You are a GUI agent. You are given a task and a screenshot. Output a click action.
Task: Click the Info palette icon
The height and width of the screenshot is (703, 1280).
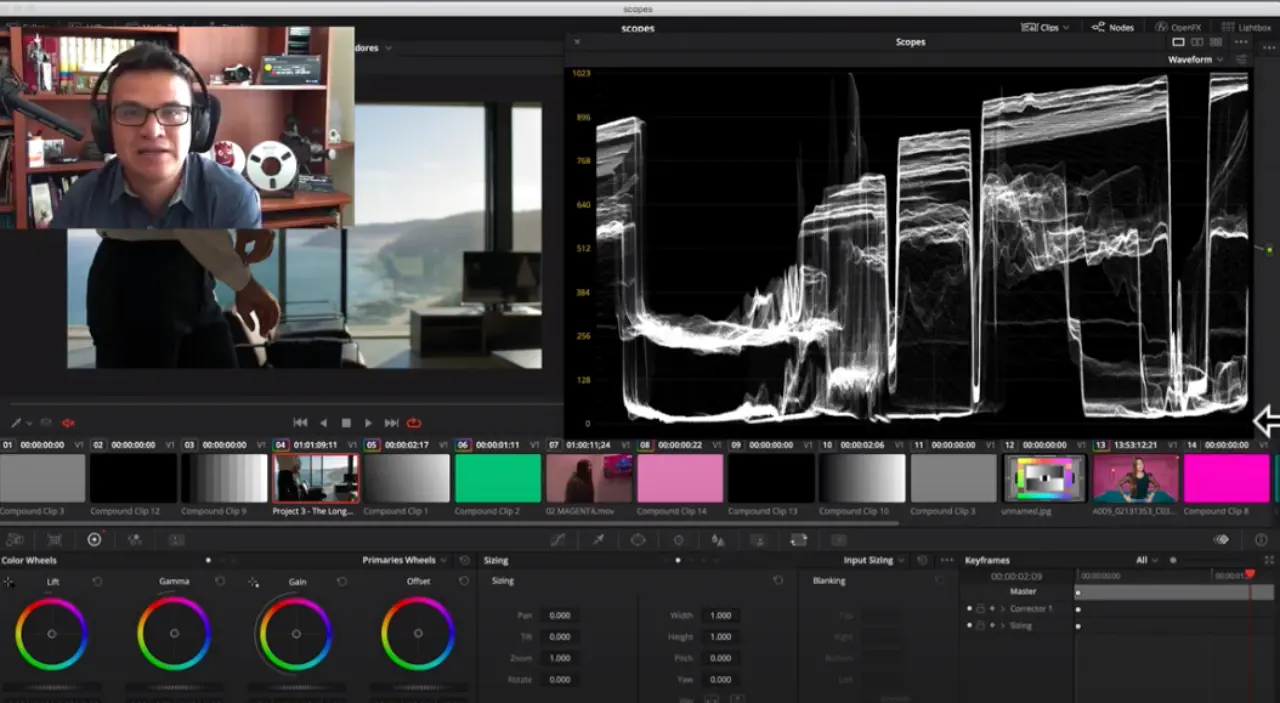pos(1260,540)
